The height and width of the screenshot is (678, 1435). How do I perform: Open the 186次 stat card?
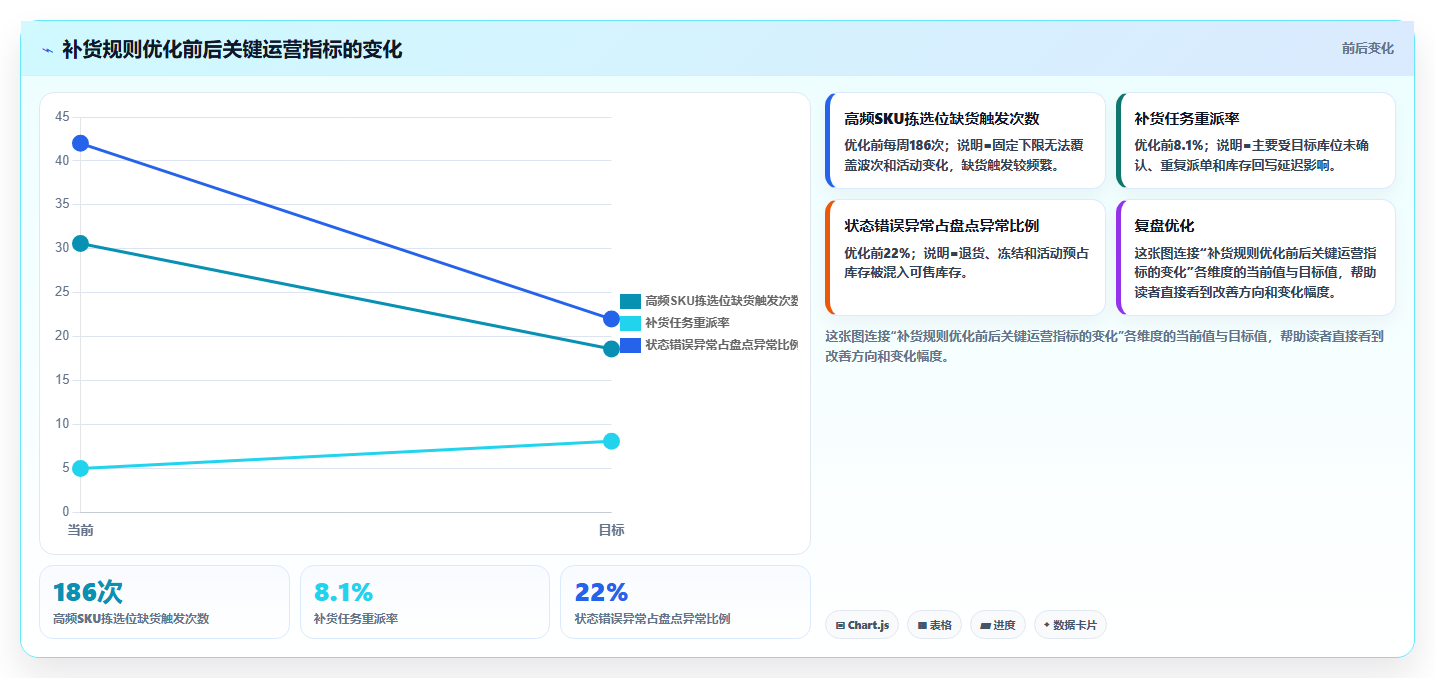[164, 602]
